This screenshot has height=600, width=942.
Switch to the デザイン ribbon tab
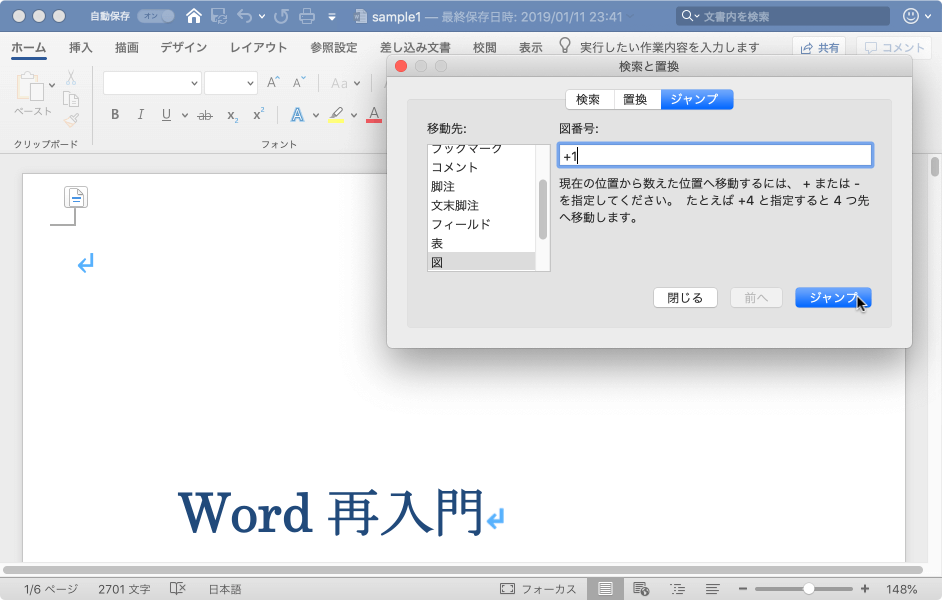(x=183, y=47)
